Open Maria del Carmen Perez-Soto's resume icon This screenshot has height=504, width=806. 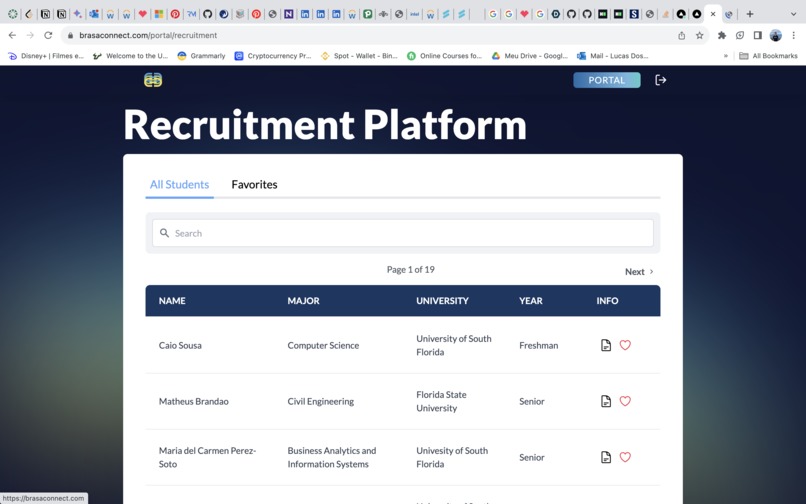(x=606, y=457)
